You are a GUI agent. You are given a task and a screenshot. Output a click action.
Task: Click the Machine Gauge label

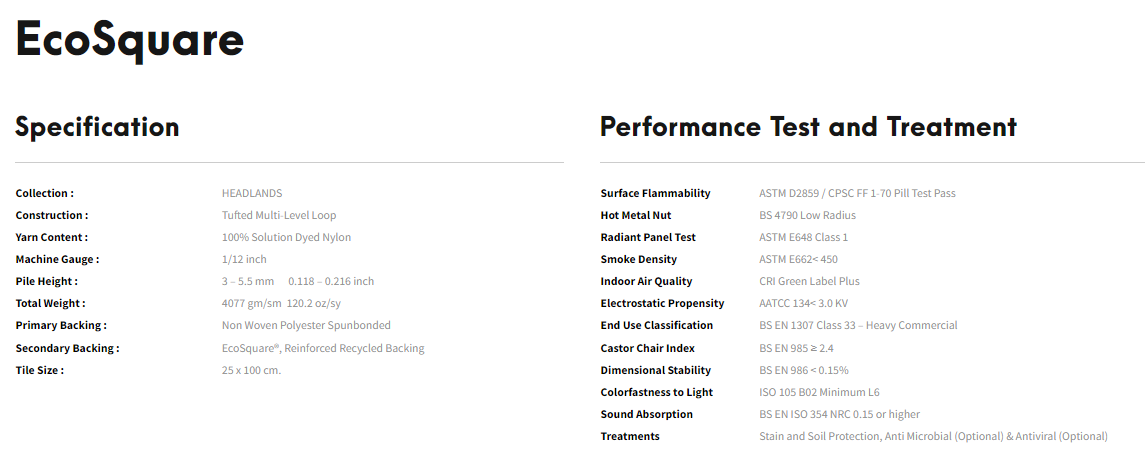57,259
